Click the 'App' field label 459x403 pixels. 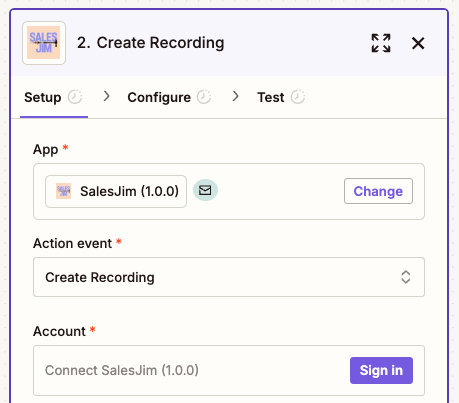[x=46, y=149]
